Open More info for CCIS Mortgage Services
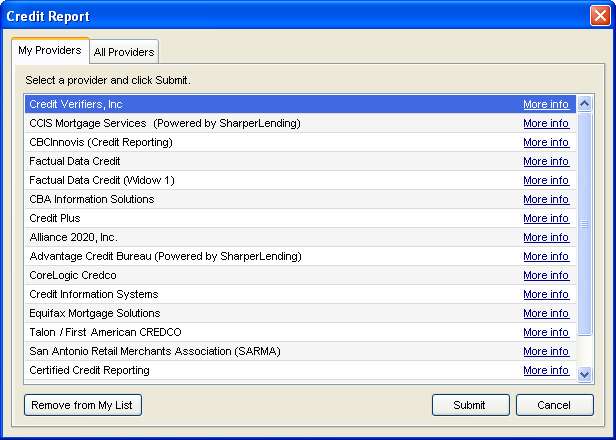The image size is (616, 440). click(x=546, y=123)
